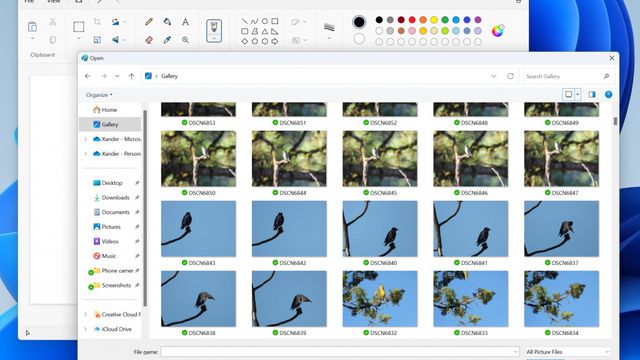The width and height of the screenshot is (640, 360).
Task: Expand the All Picture Files filter
Action: [567, 351]
